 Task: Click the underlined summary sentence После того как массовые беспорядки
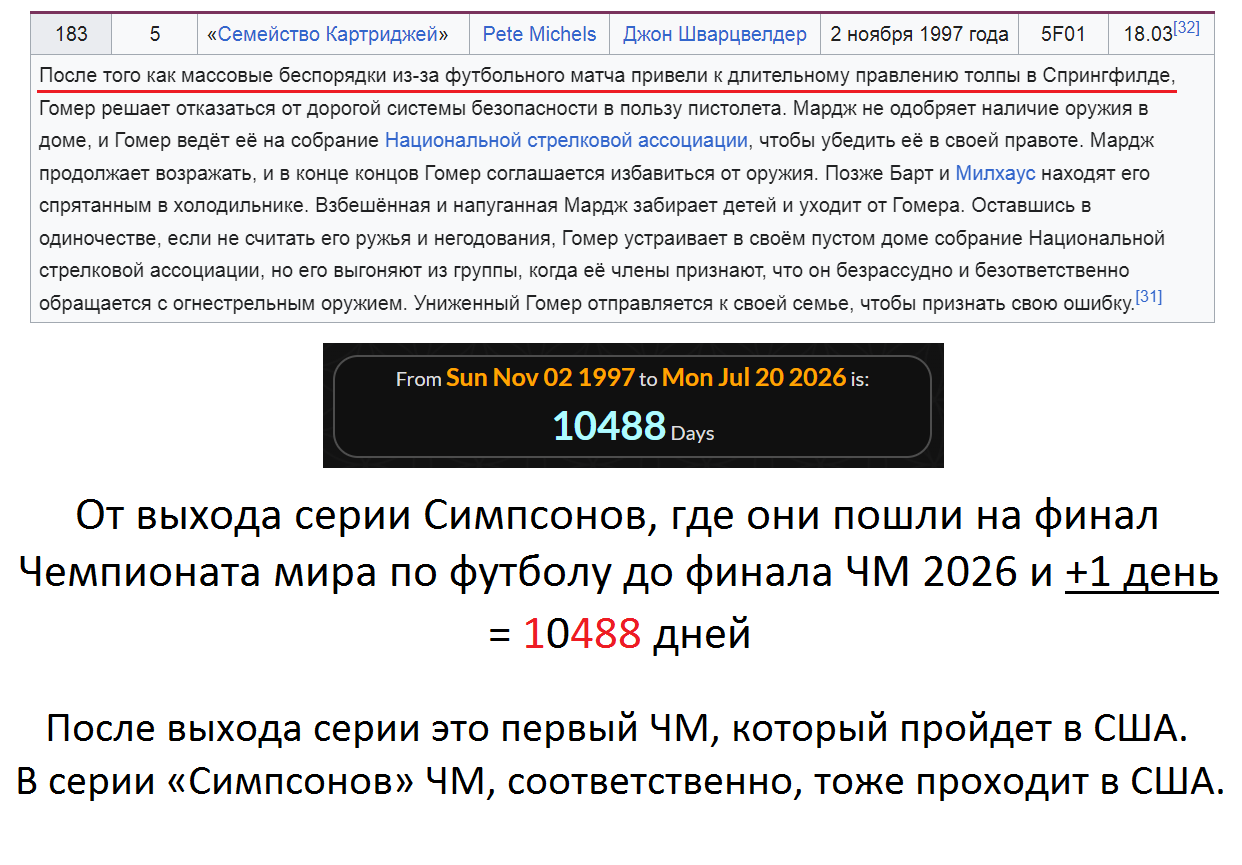[608, 76]
